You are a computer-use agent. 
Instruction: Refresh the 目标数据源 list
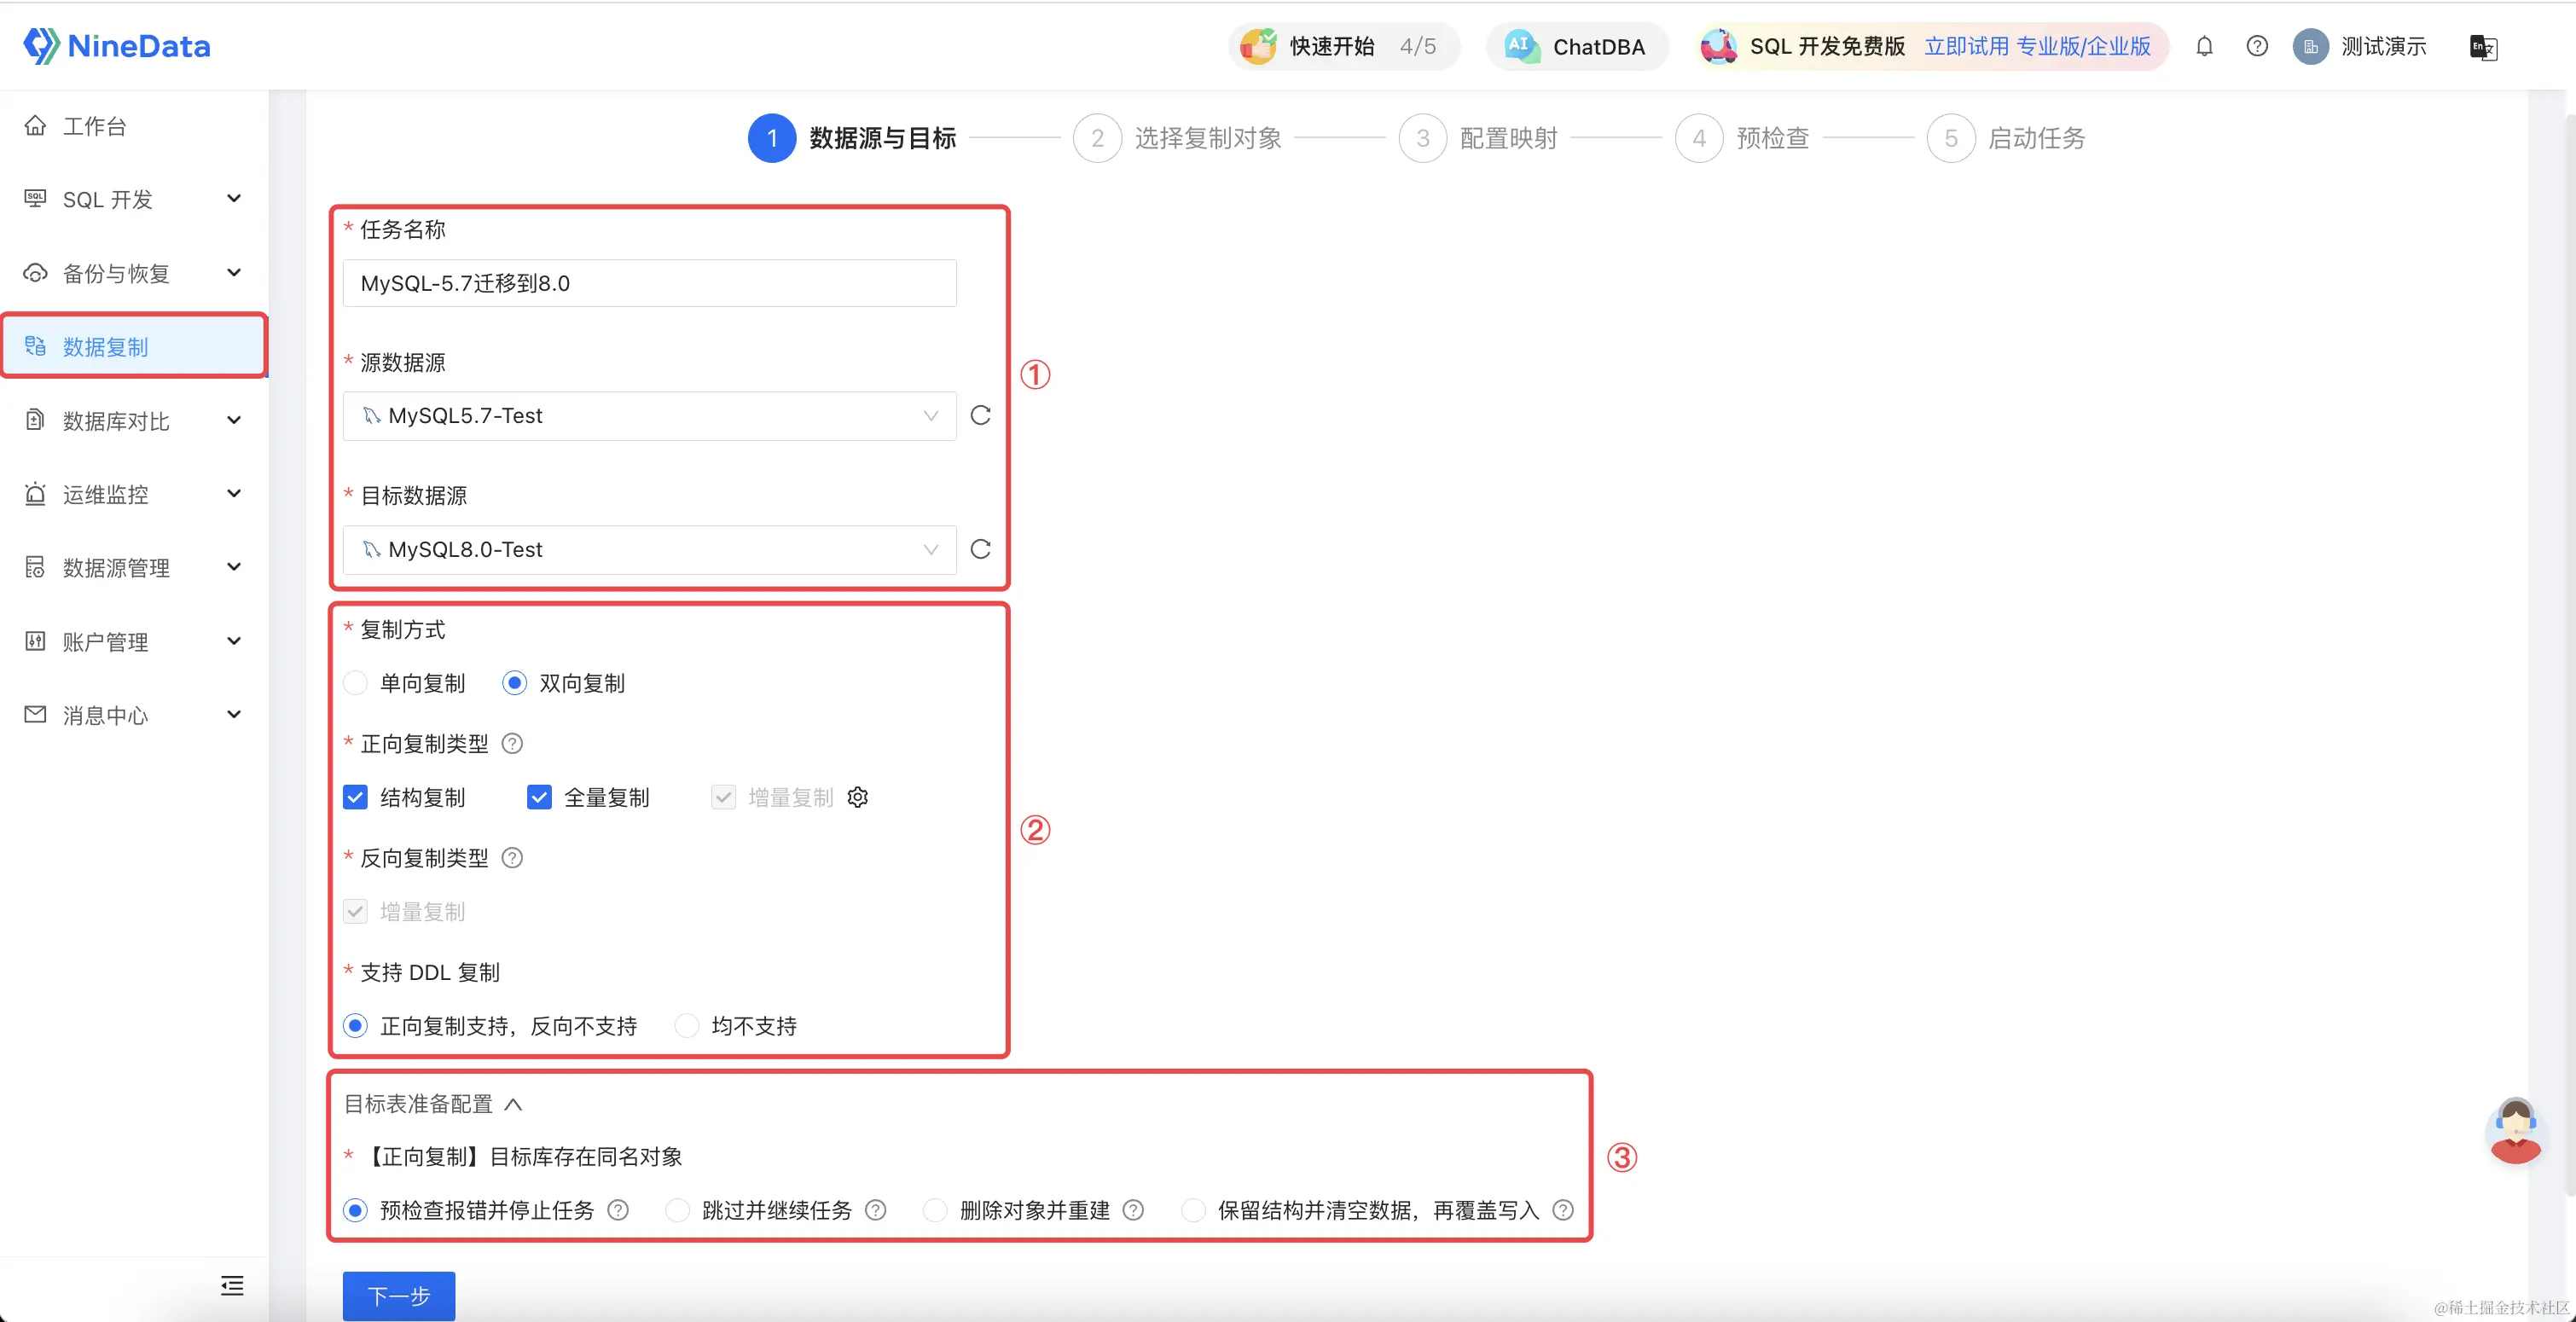click(x=980, y=549)
